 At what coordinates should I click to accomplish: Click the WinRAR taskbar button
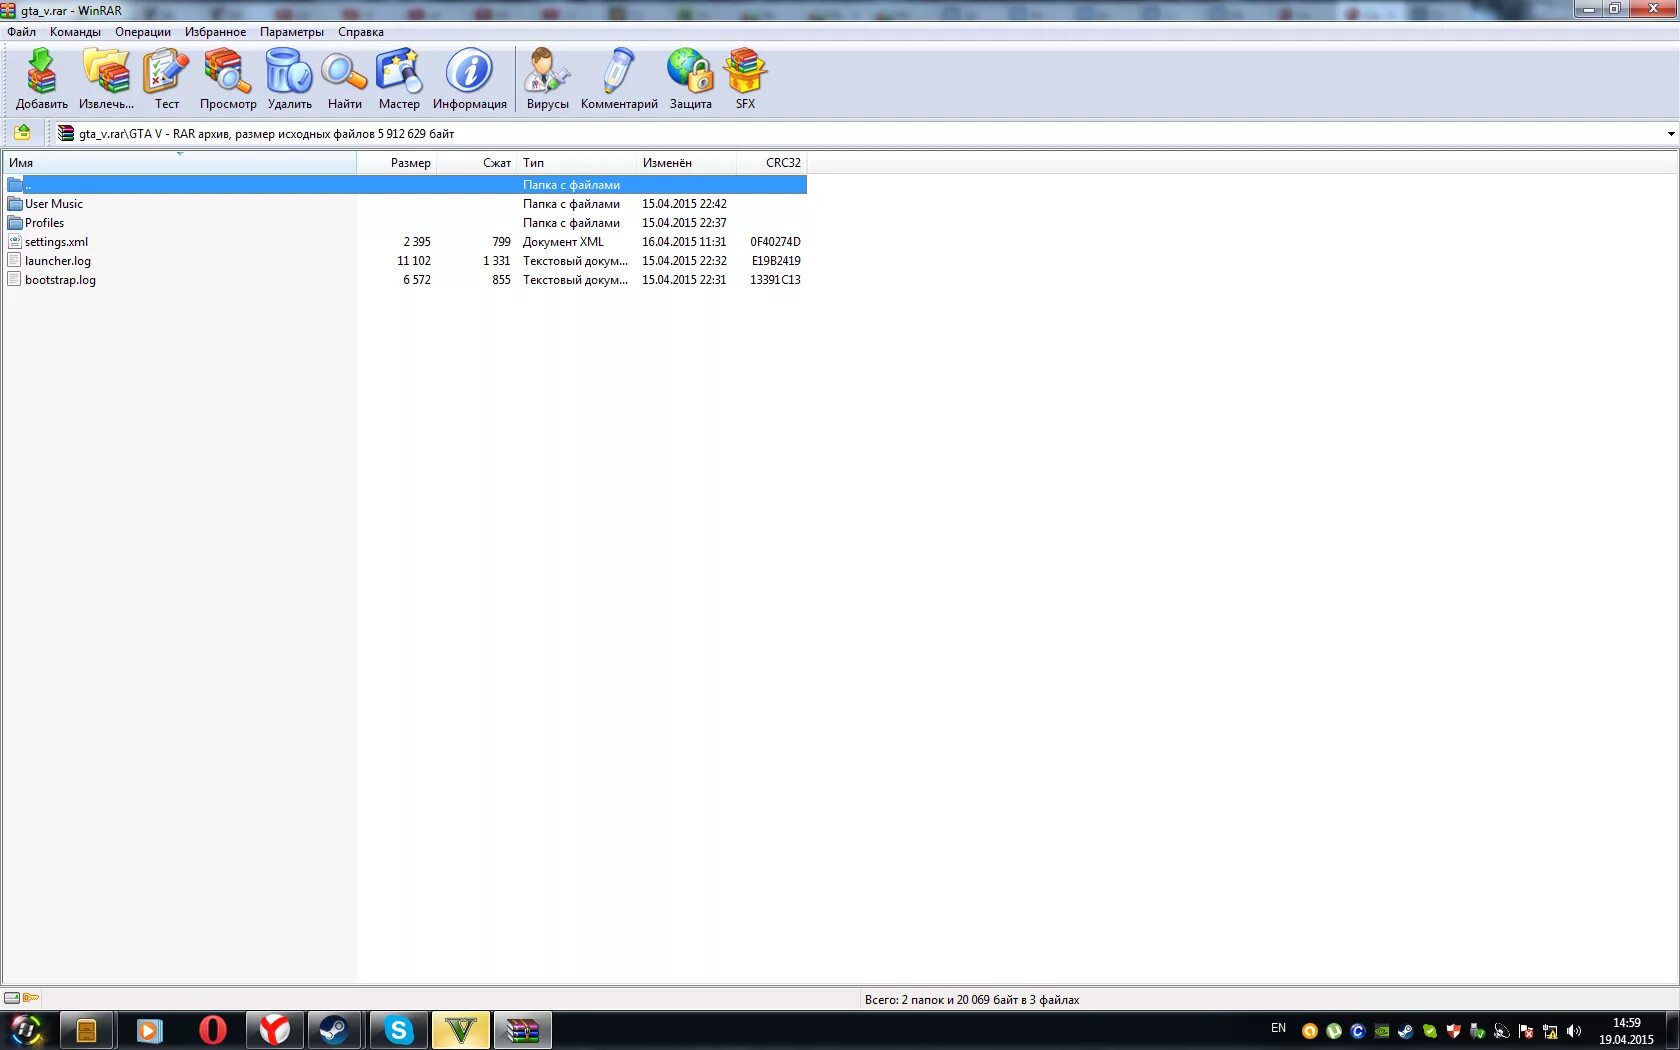[x=522, y=1030]
